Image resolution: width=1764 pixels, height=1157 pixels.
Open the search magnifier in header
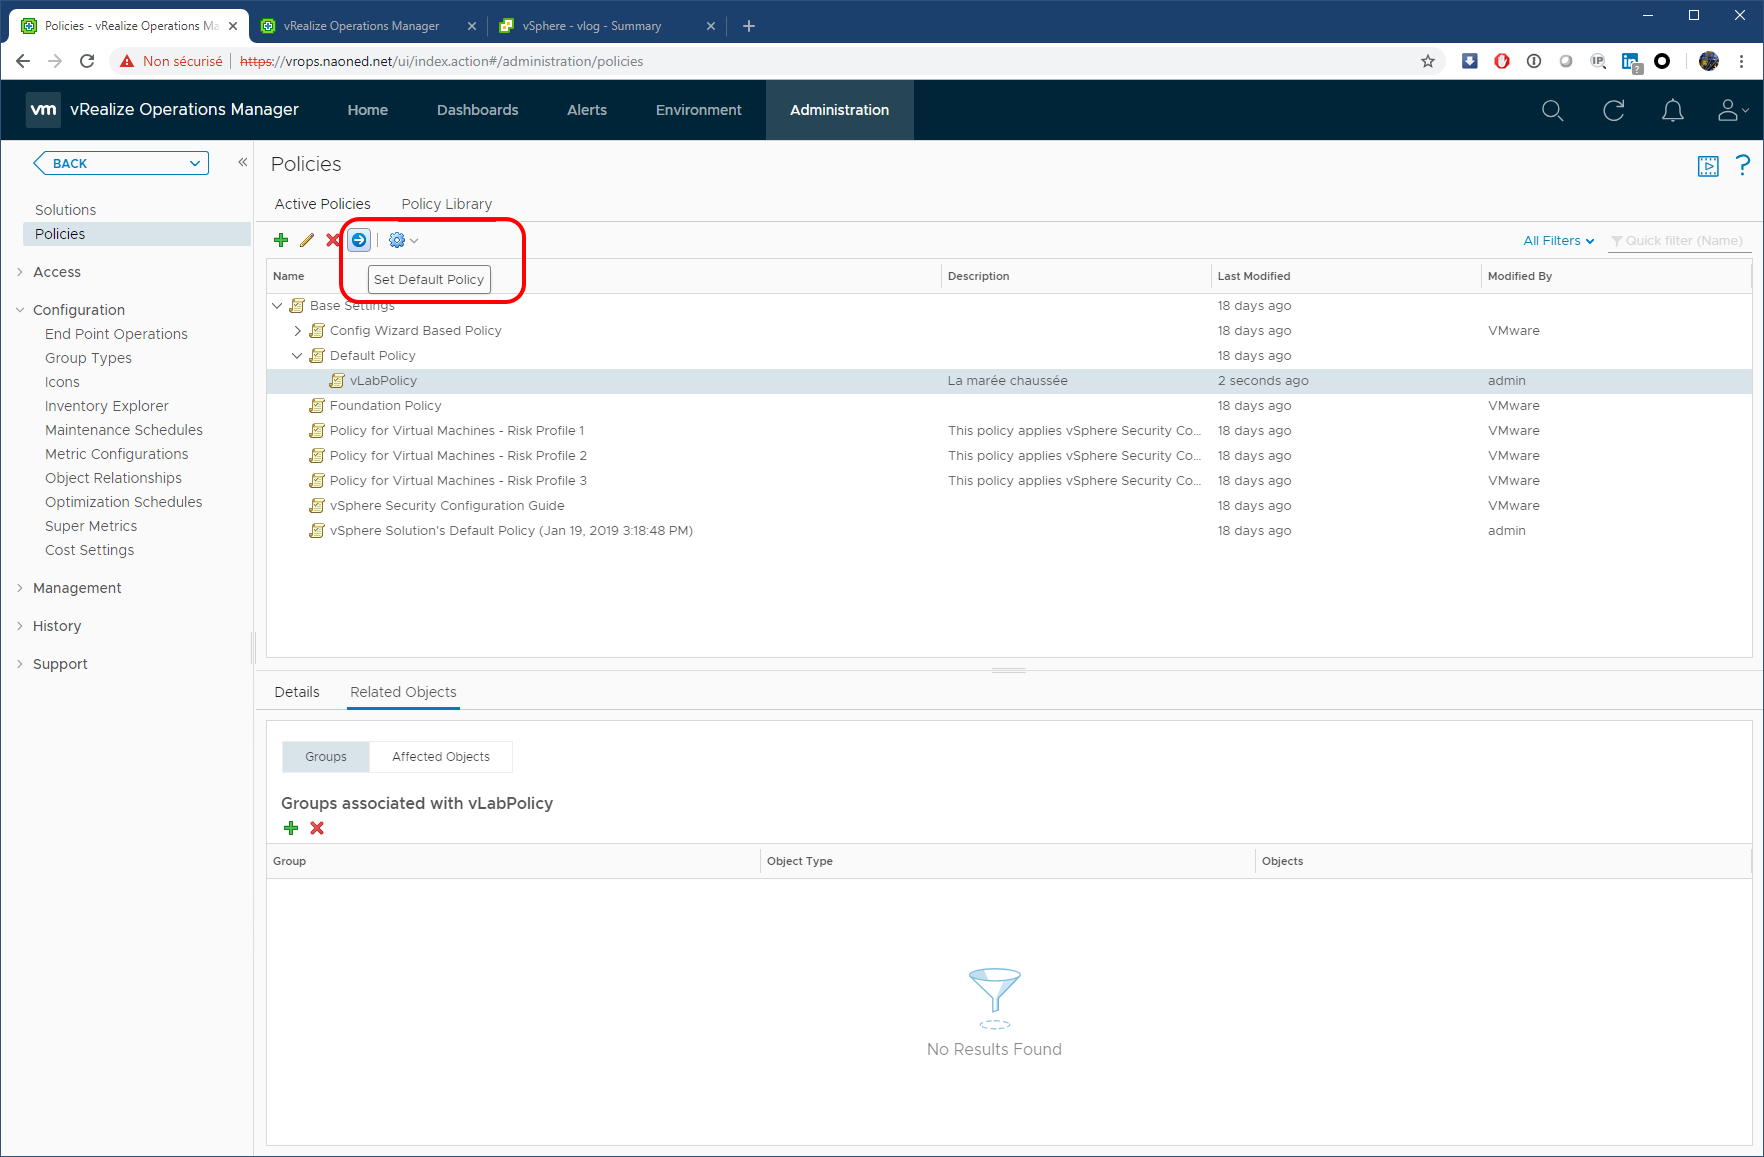point(1552,110)
